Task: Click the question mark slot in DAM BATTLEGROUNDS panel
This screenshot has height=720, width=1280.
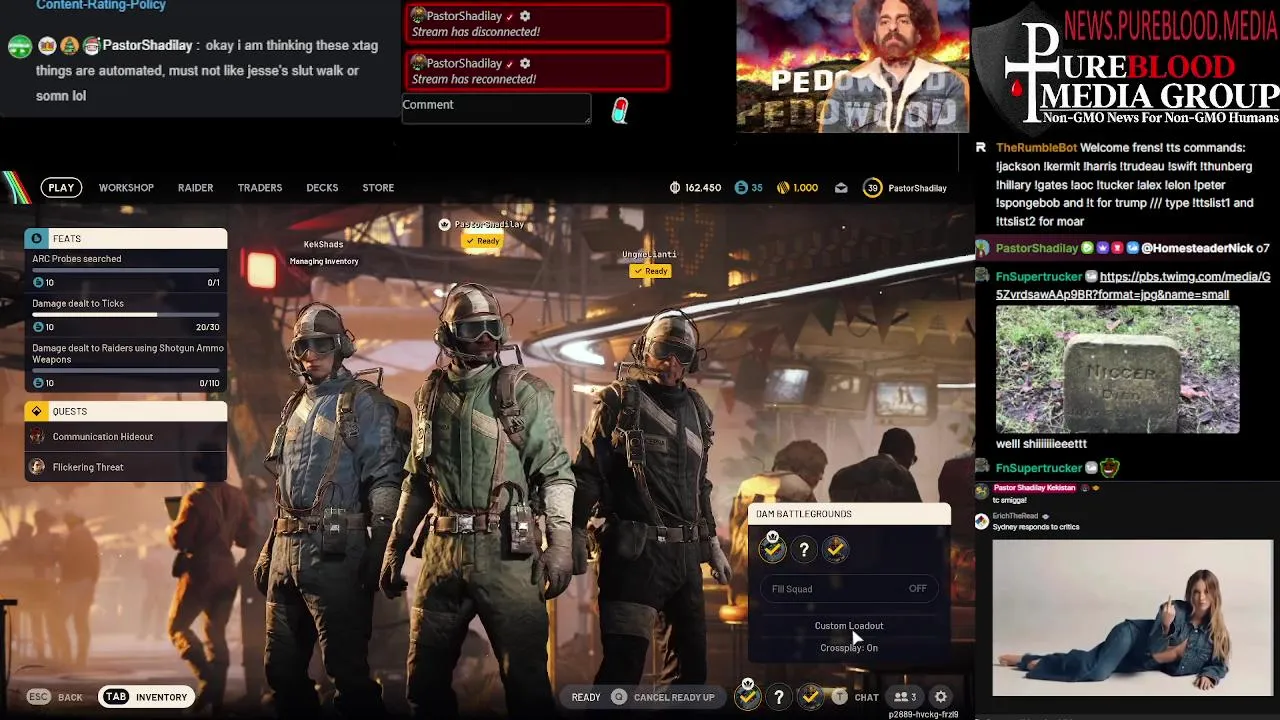Action: pyautogui.click(x=804, y=549)
